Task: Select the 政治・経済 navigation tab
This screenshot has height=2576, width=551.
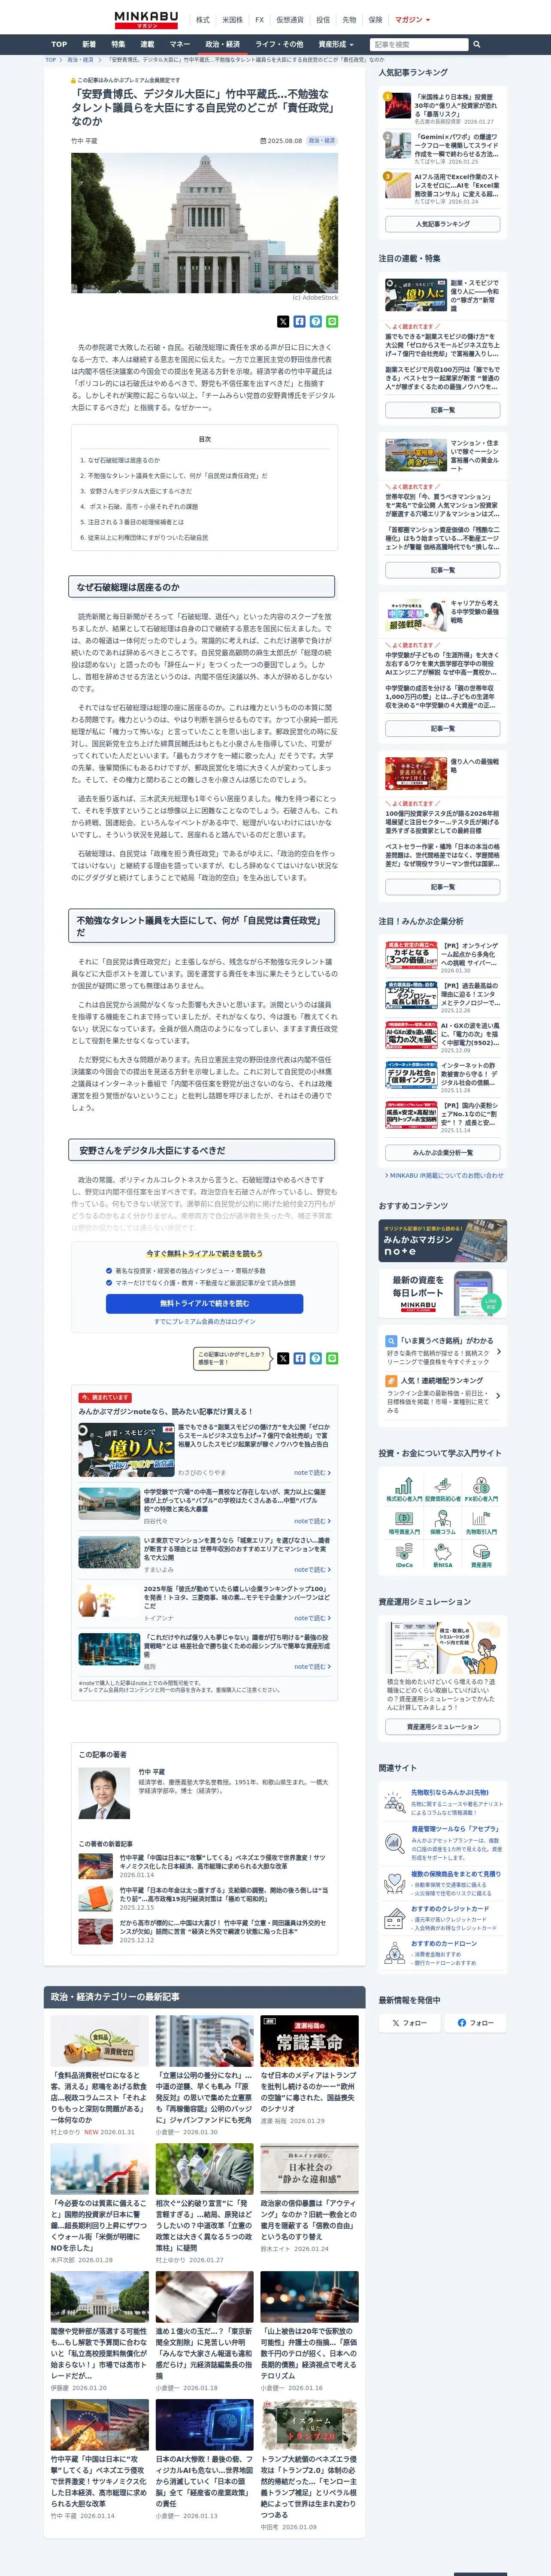Action: click(222, 44)
